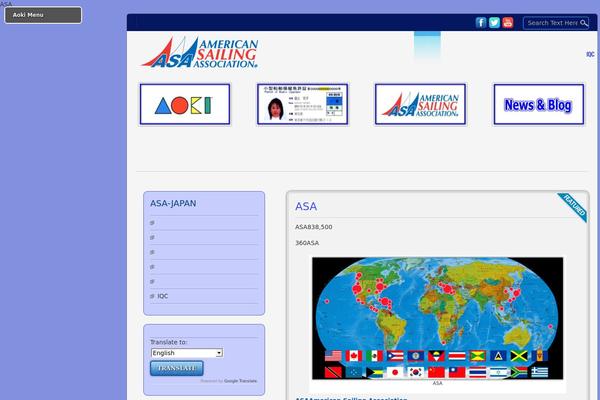Click the South Korea flag on map
Image resolution: width=600 pixels, height=400 pixels.
click(416, 372)
